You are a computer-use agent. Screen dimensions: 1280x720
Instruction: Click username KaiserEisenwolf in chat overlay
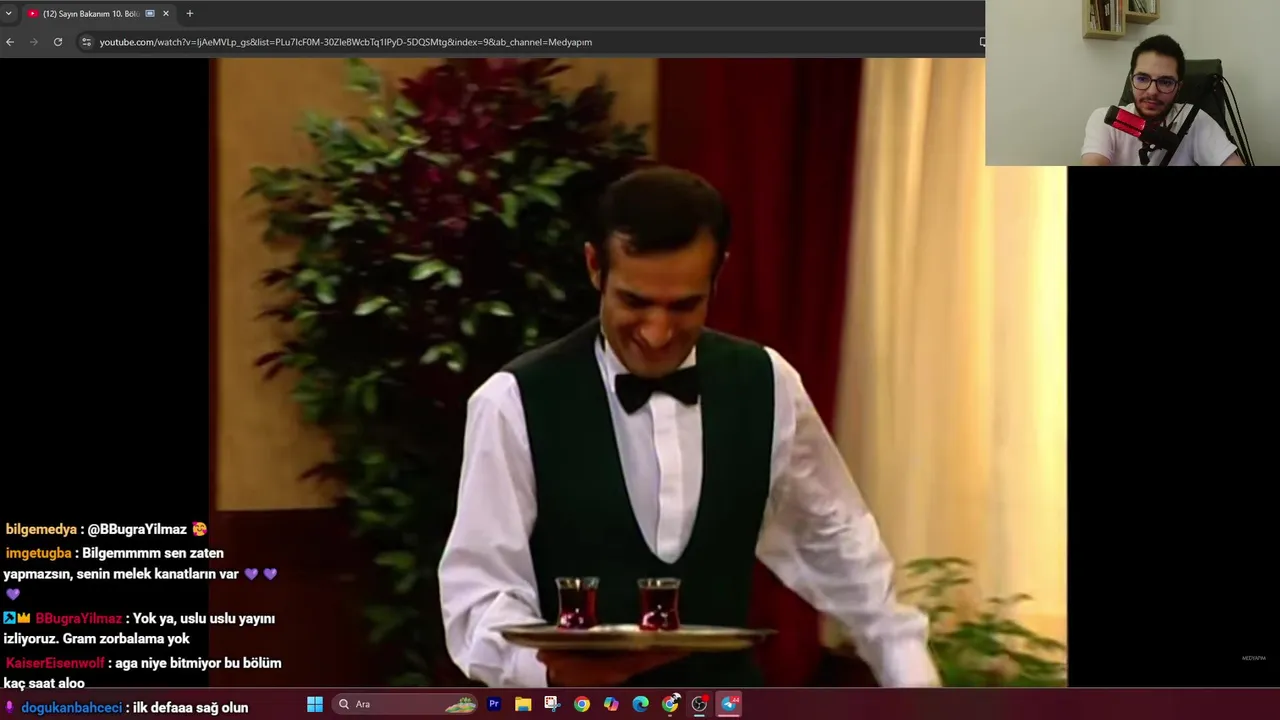point(55,663)
